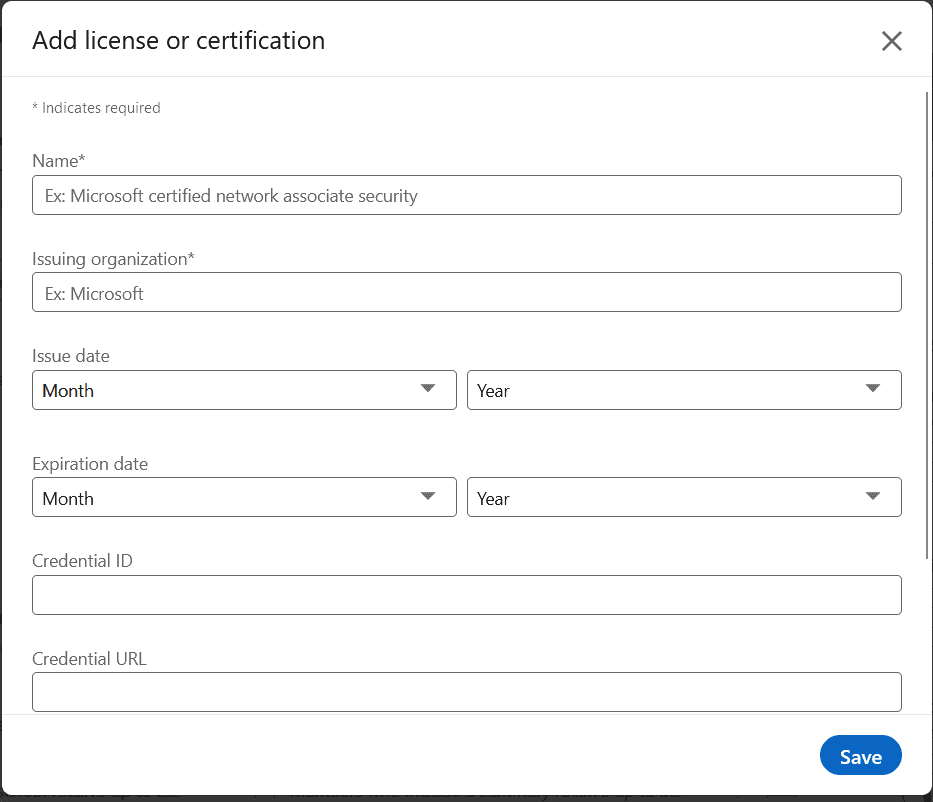Close the Add license or certification dialog
The width and height of the screenshot is (933, 802).
891,41
